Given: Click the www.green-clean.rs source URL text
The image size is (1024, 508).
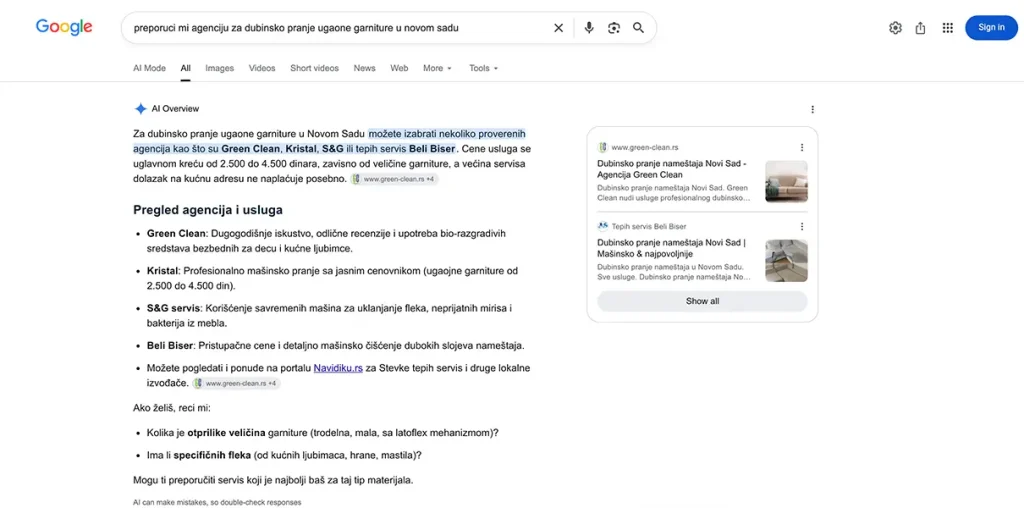Looking at the screenshot, I should point(645,148).
